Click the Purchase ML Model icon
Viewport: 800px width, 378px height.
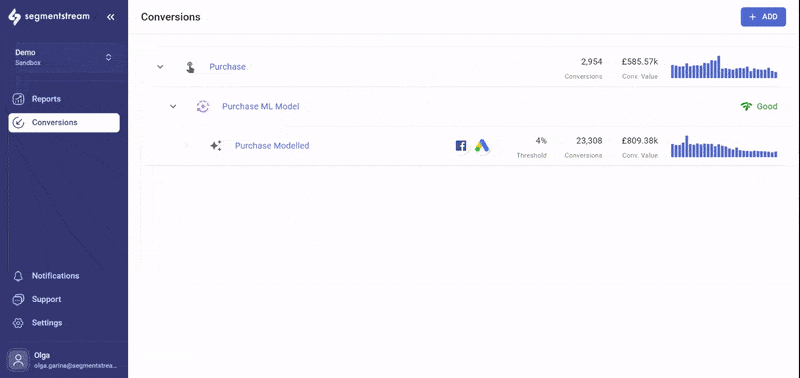click(203, 107)
